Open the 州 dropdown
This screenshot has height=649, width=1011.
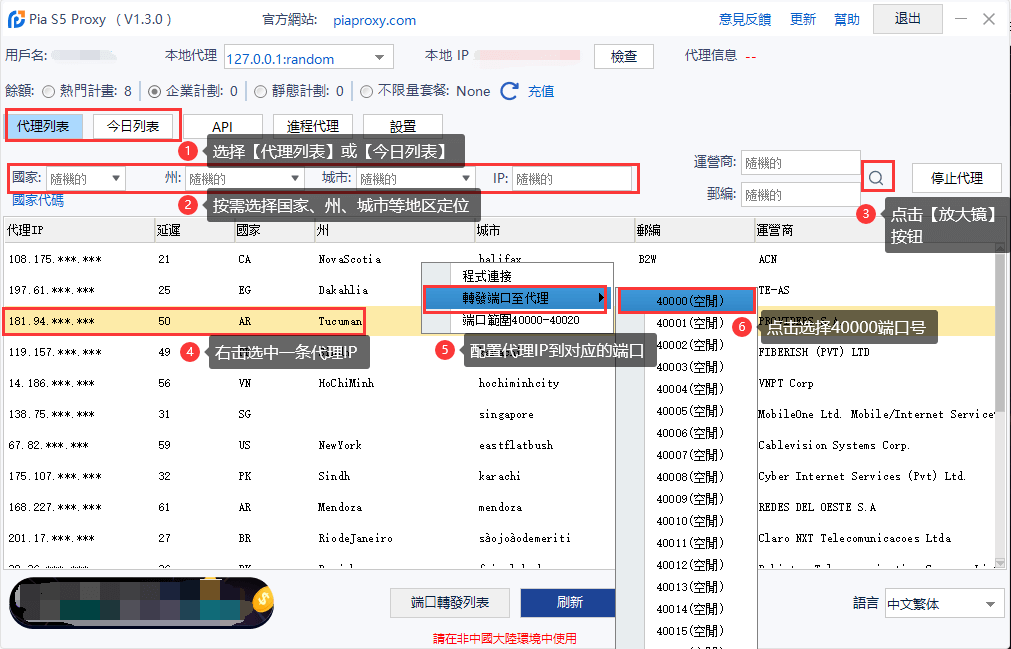click(x=244, y=179)
